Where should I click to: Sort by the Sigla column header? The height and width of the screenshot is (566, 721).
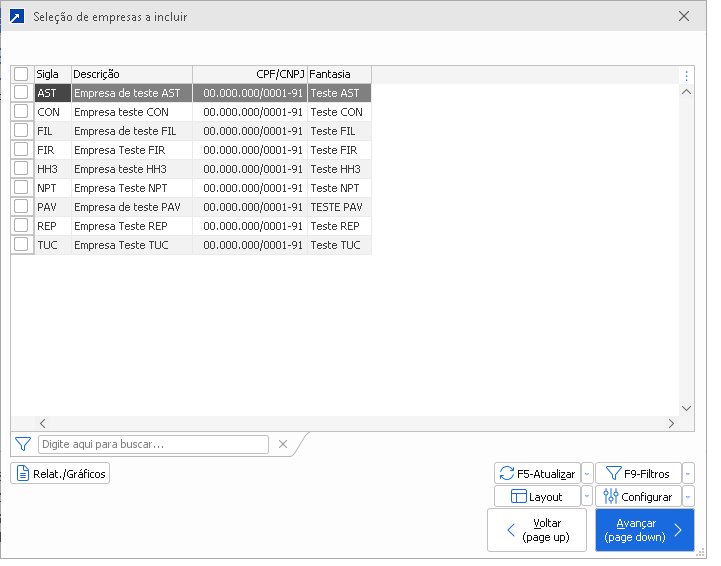(x=52, y=74)
